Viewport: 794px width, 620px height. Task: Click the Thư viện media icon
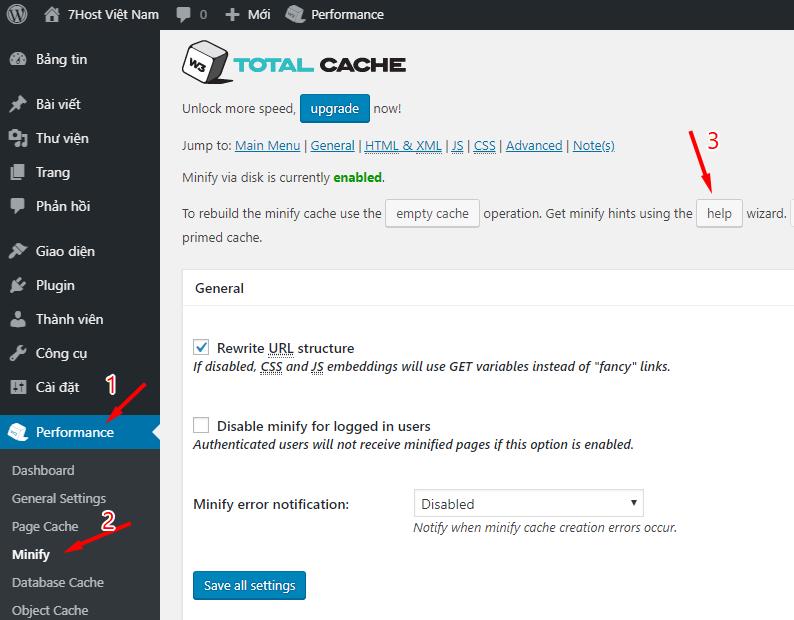click(18, 138)
